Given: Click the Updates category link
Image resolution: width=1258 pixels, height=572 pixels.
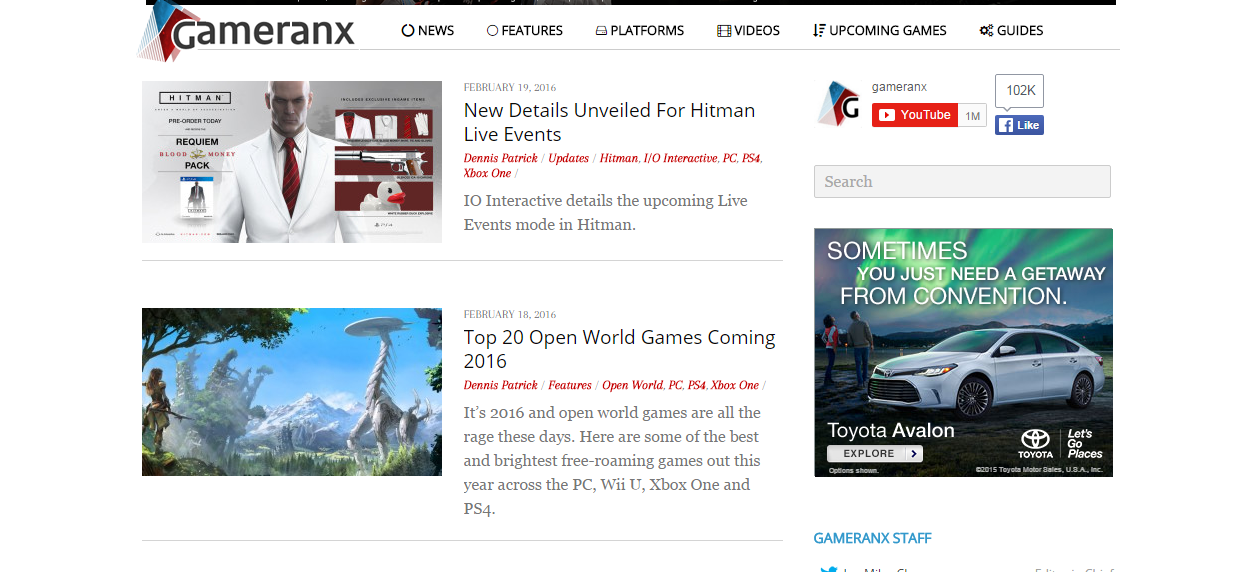Looking at the screenshot, I should [568, 158].
